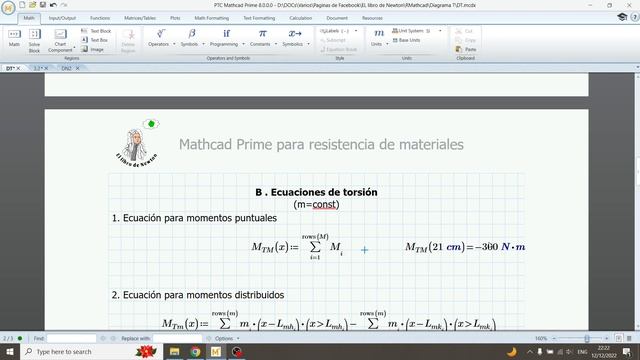This screenshot has height=360, width=640.
Task: Click into the Find input field
Action: [71, 338]
